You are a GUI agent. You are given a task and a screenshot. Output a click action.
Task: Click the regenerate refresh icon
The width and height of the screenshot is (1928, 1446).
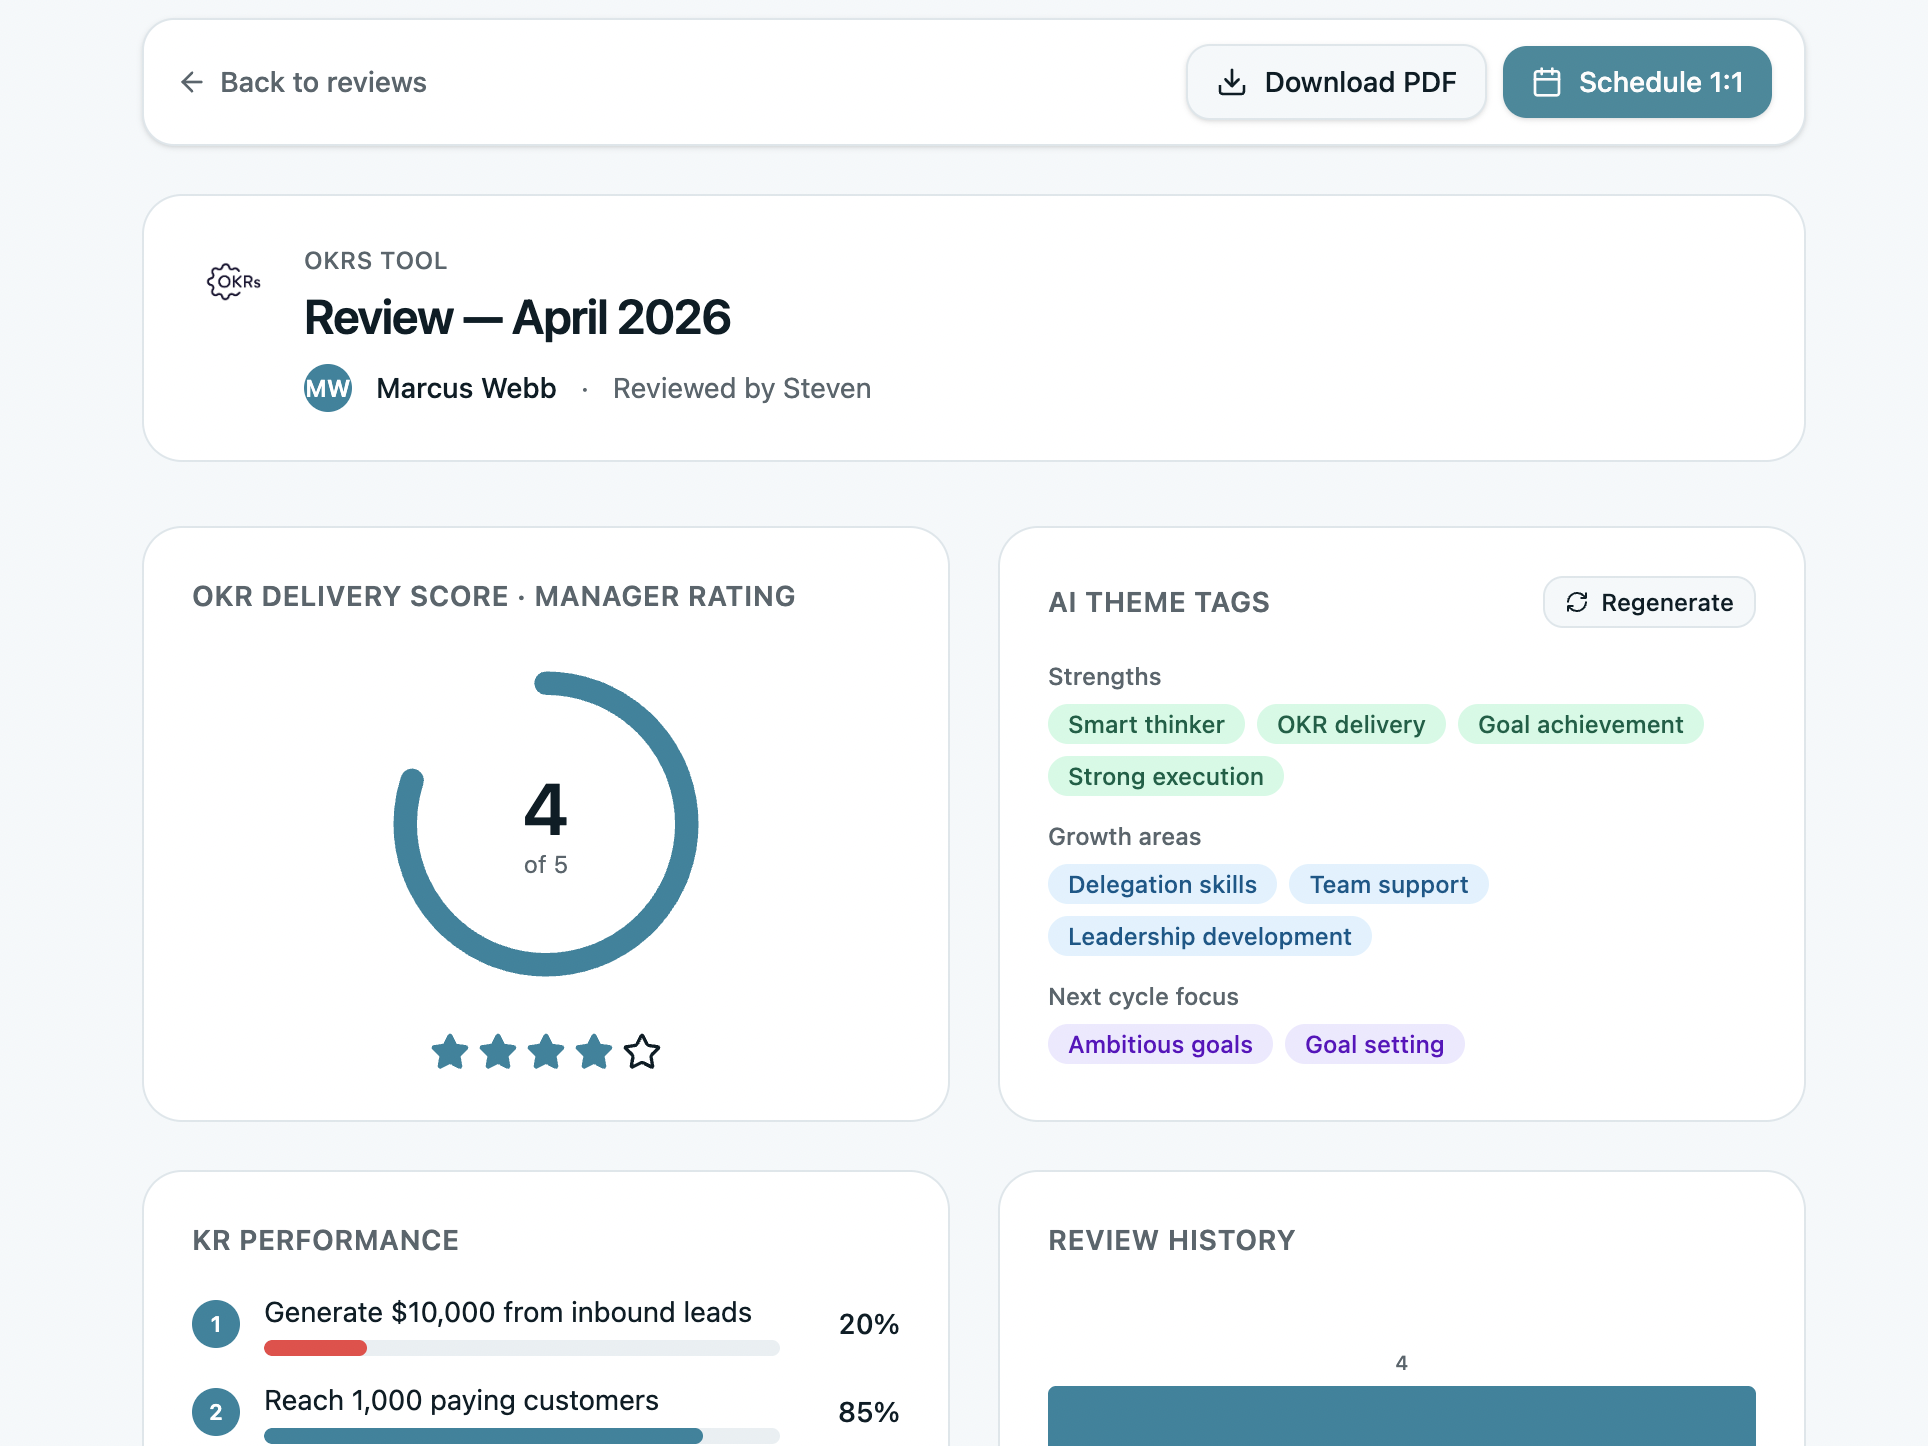point(1577,602)
